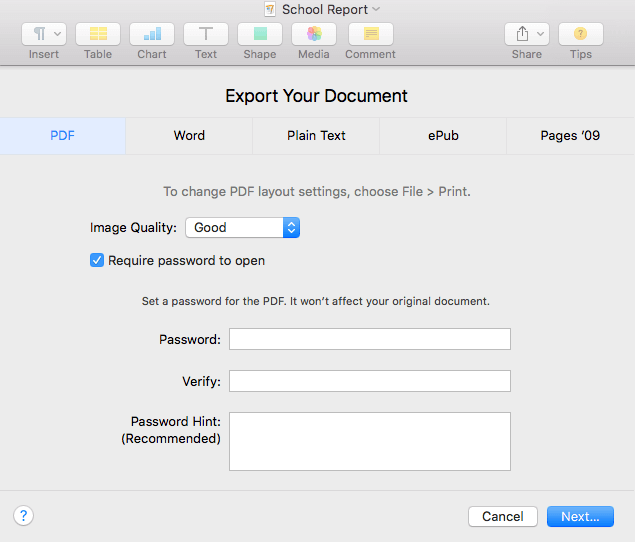Click in the Password Hint text area
The image size is (635, 542).
click(370, 442)
